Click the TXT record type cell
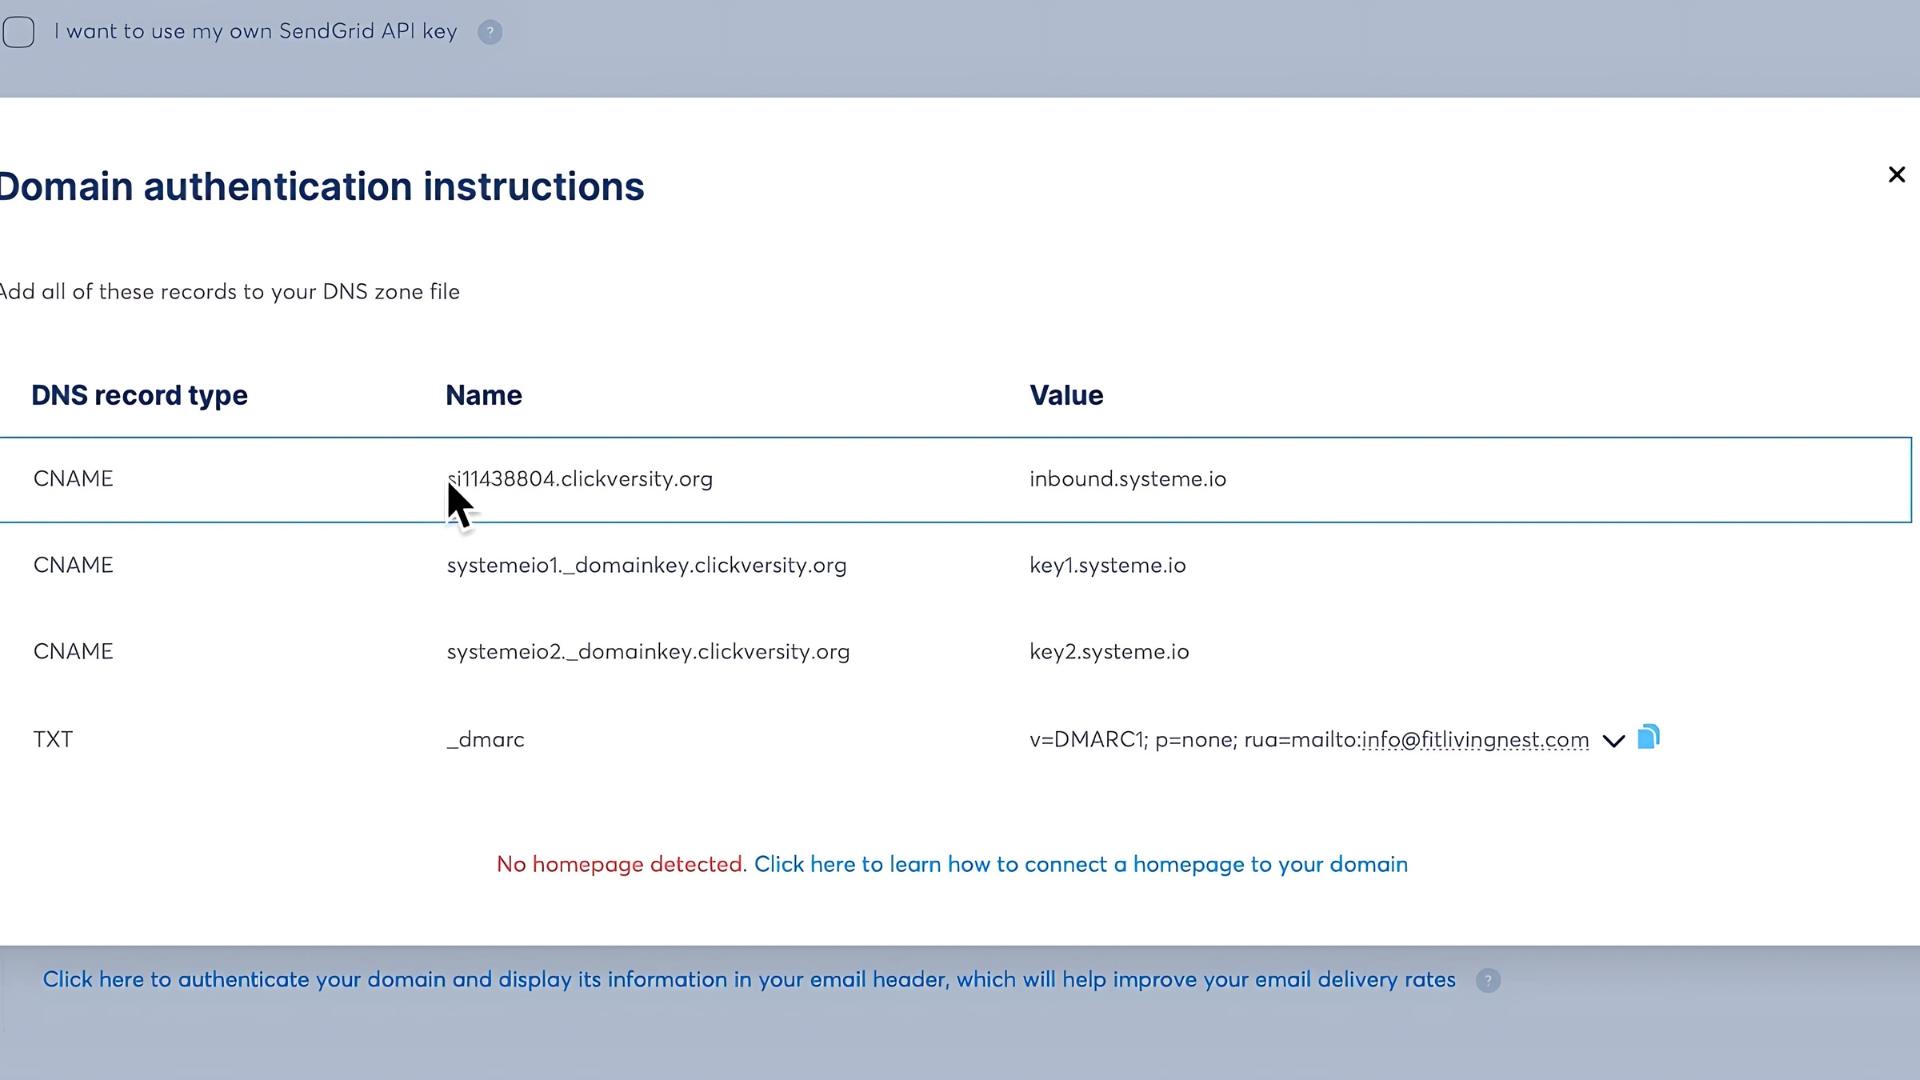1920x1080 pixels. [x=53, y=740]
